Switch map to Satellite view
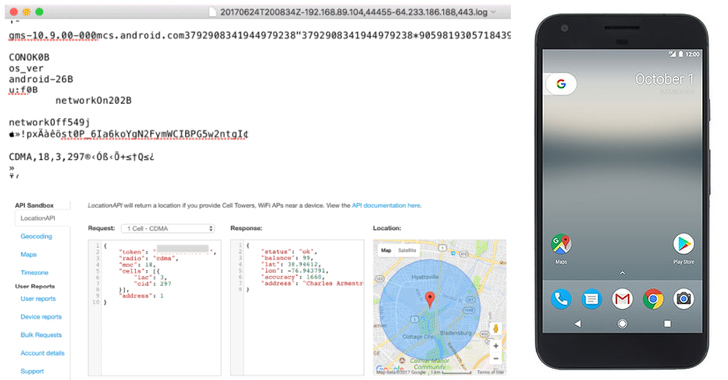The height and width of the screenshot is (380, 728). click(407, 250)
